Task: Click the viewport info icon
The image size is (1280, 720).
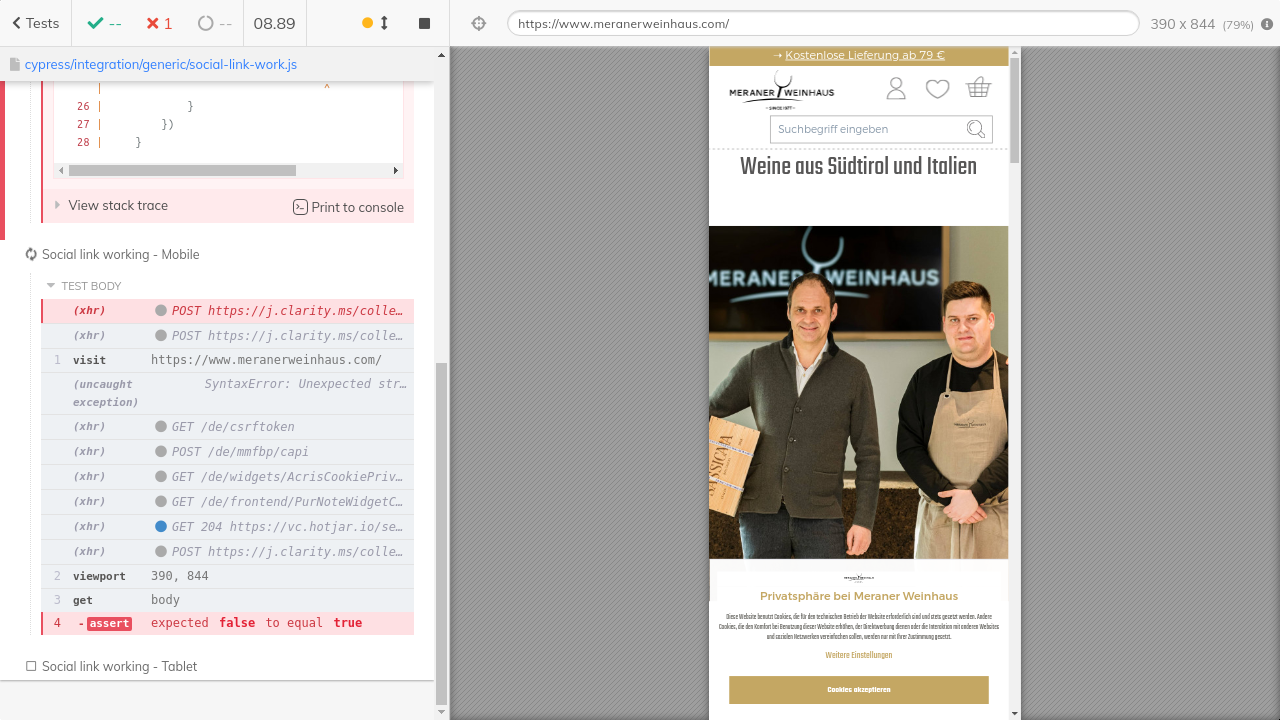Action: [1267, 24]
